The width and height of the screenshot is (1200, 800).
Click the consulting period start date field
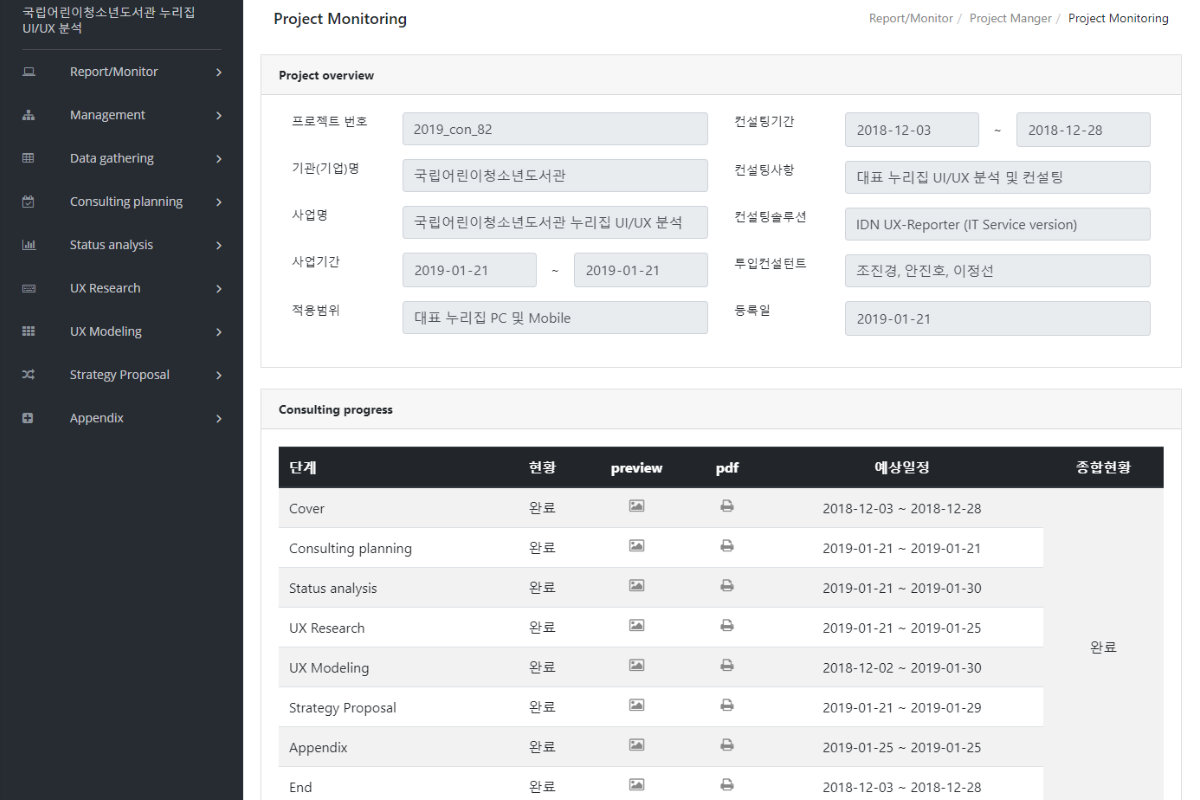911,130
